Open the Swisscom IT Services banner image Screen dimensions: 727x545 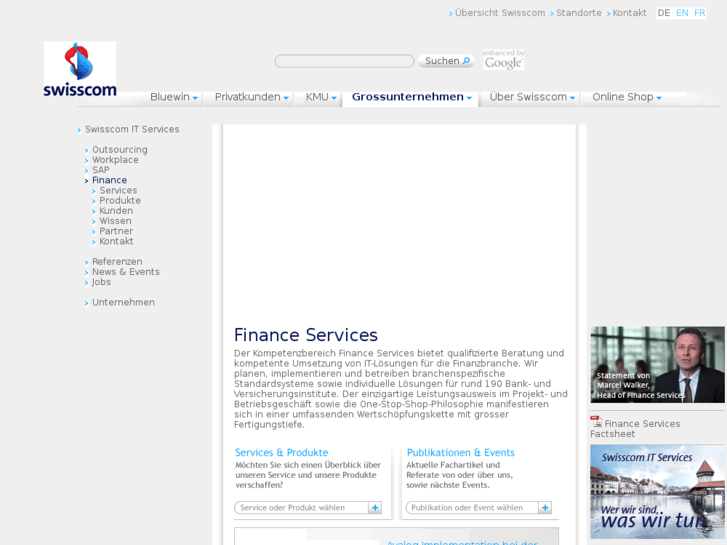point(657,492)
